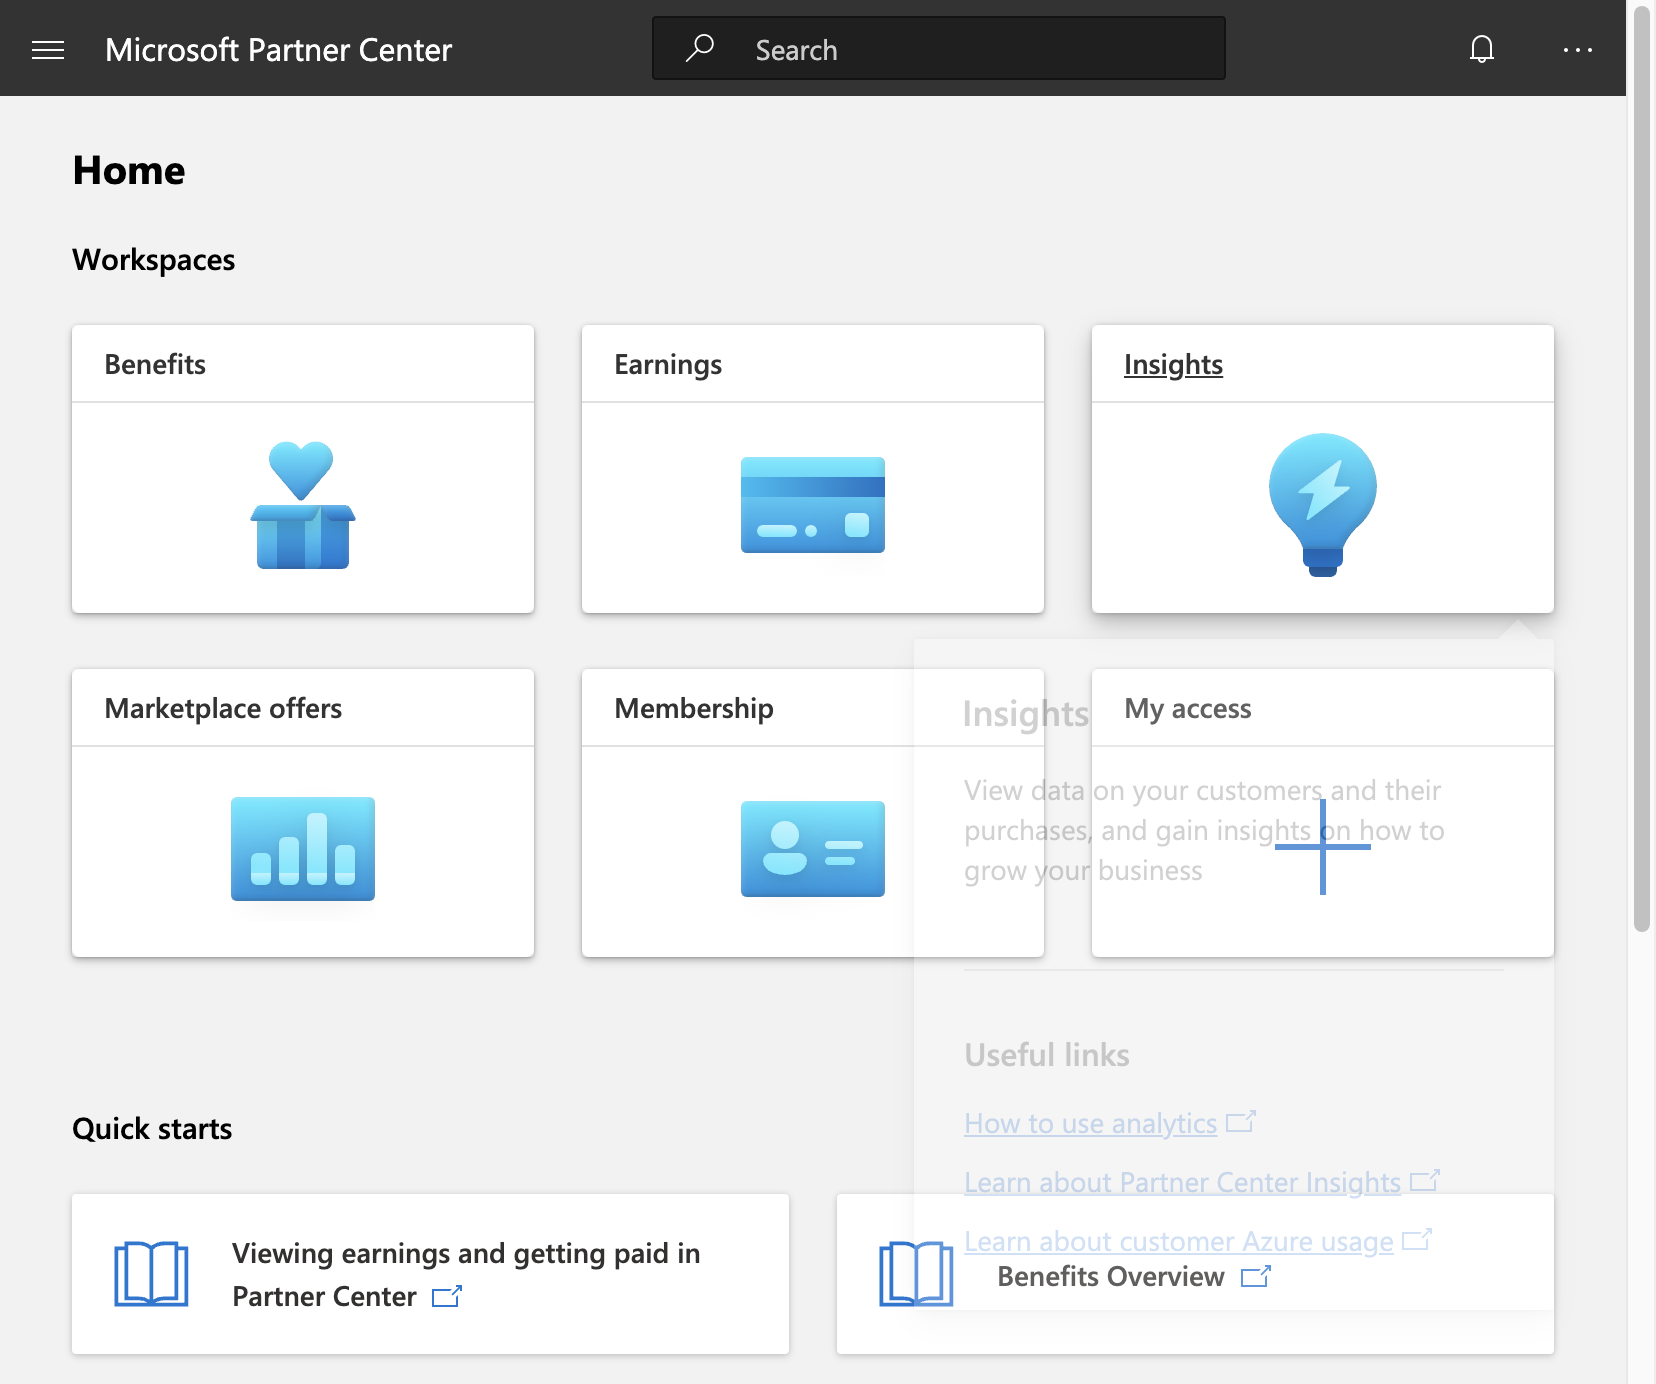This screenshot has width=1656, height=1384.
Task: Focus the Search input field
Action: click(x=938, y=48)
